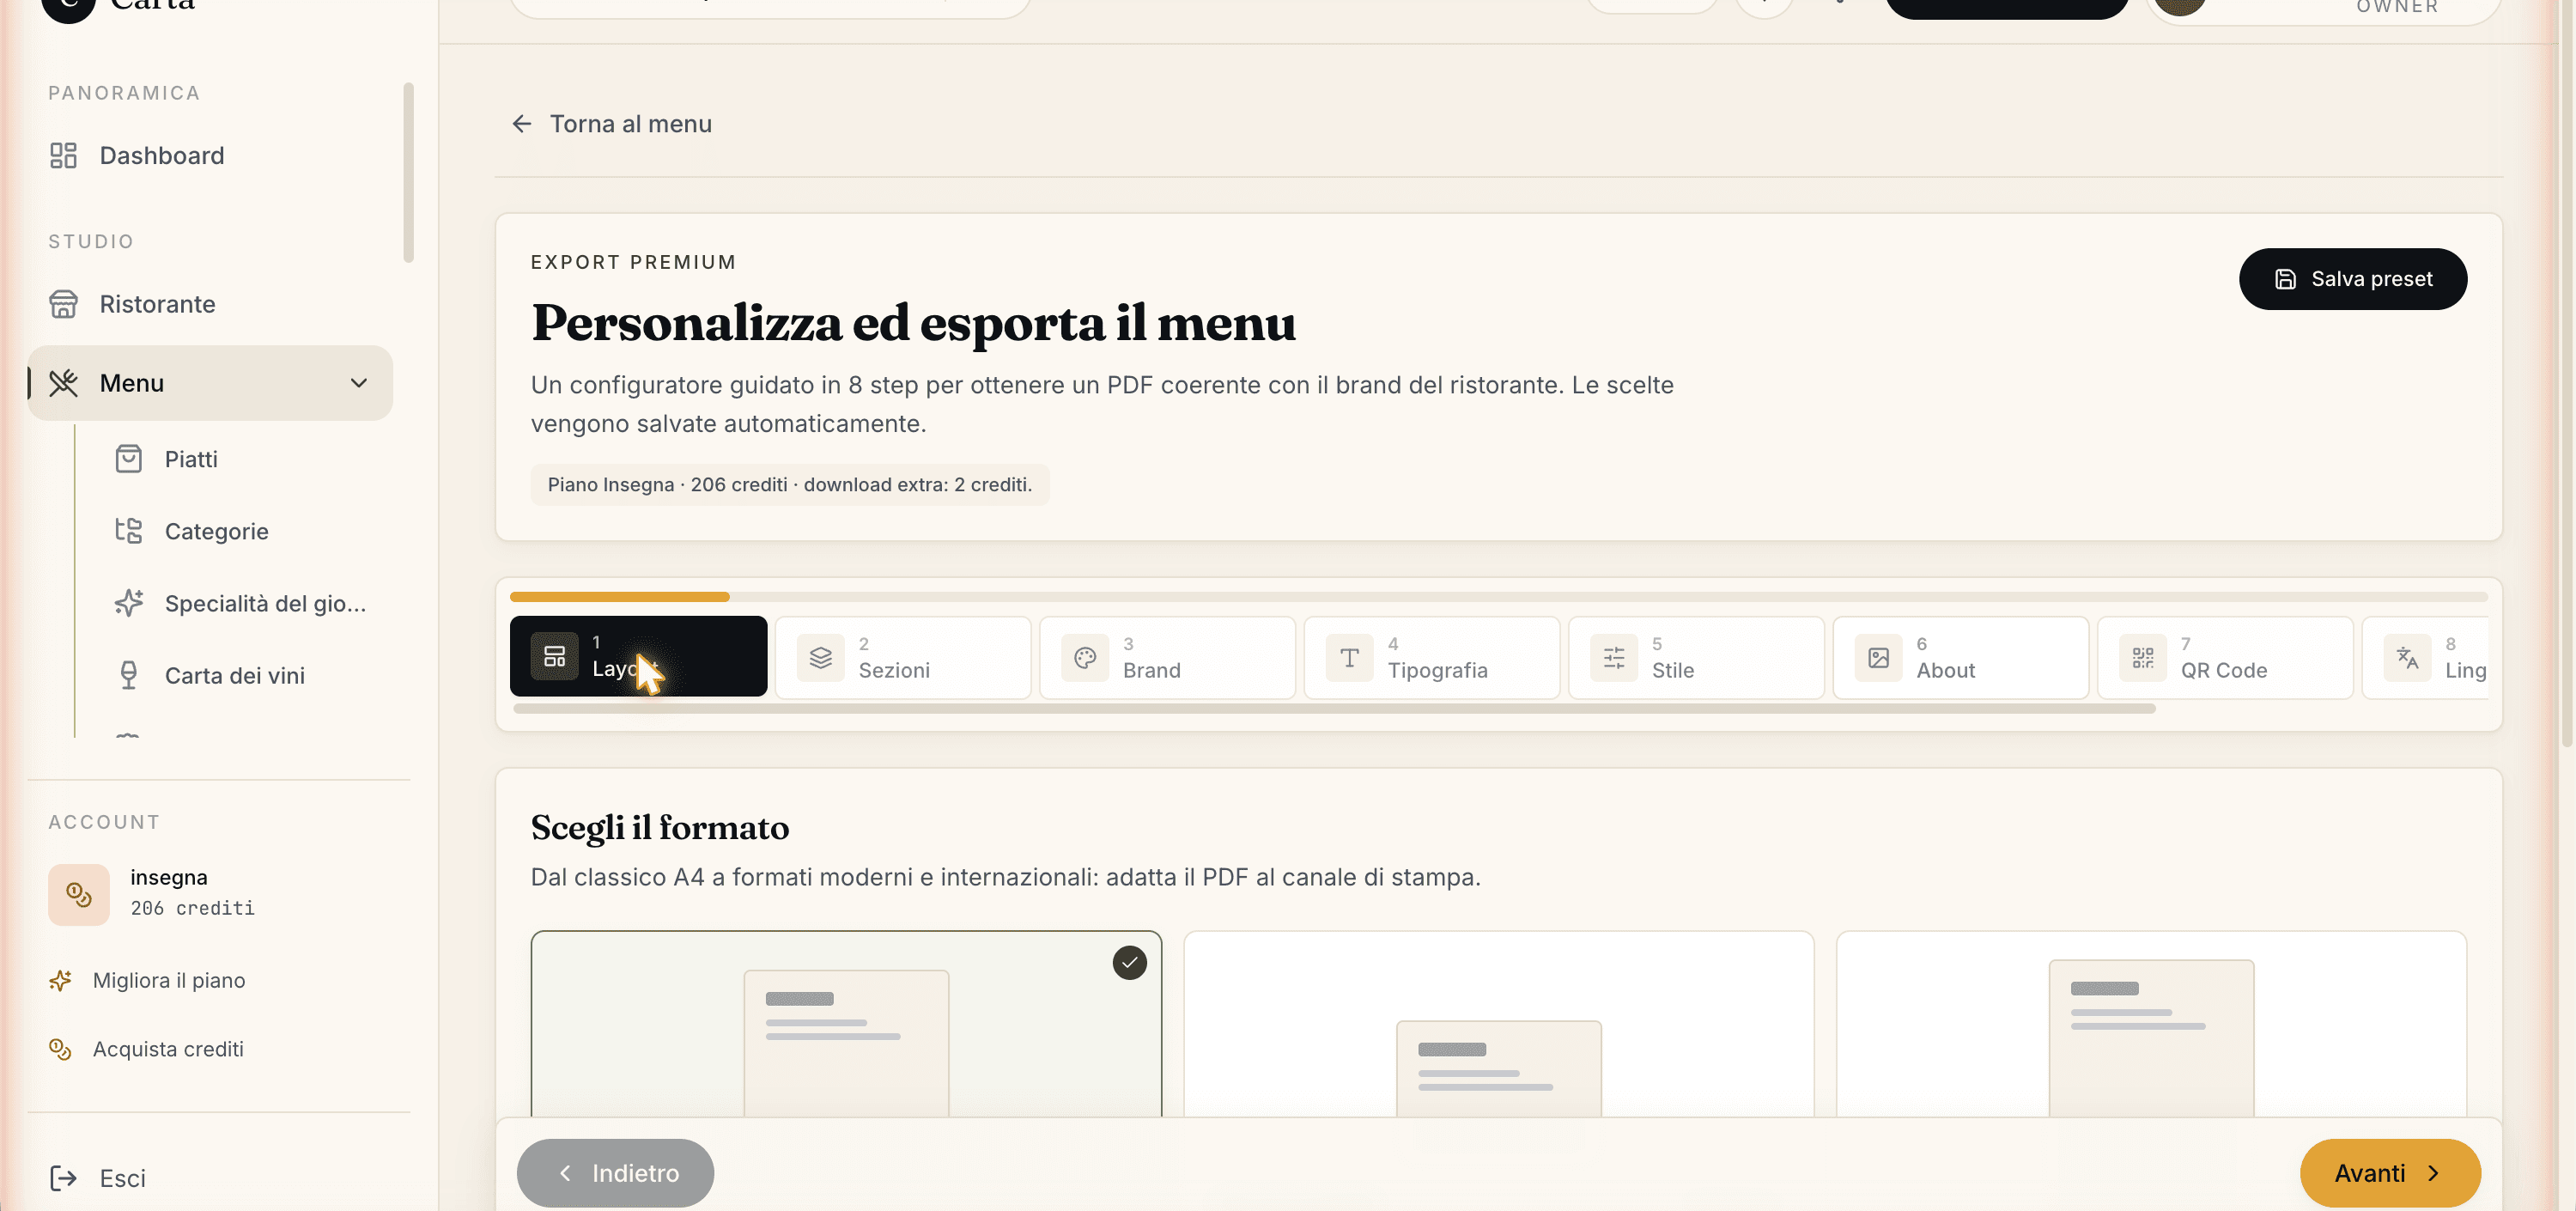
Task: Click the orange step progress bar
Action: pyautogui.click(x=620, y=597)
